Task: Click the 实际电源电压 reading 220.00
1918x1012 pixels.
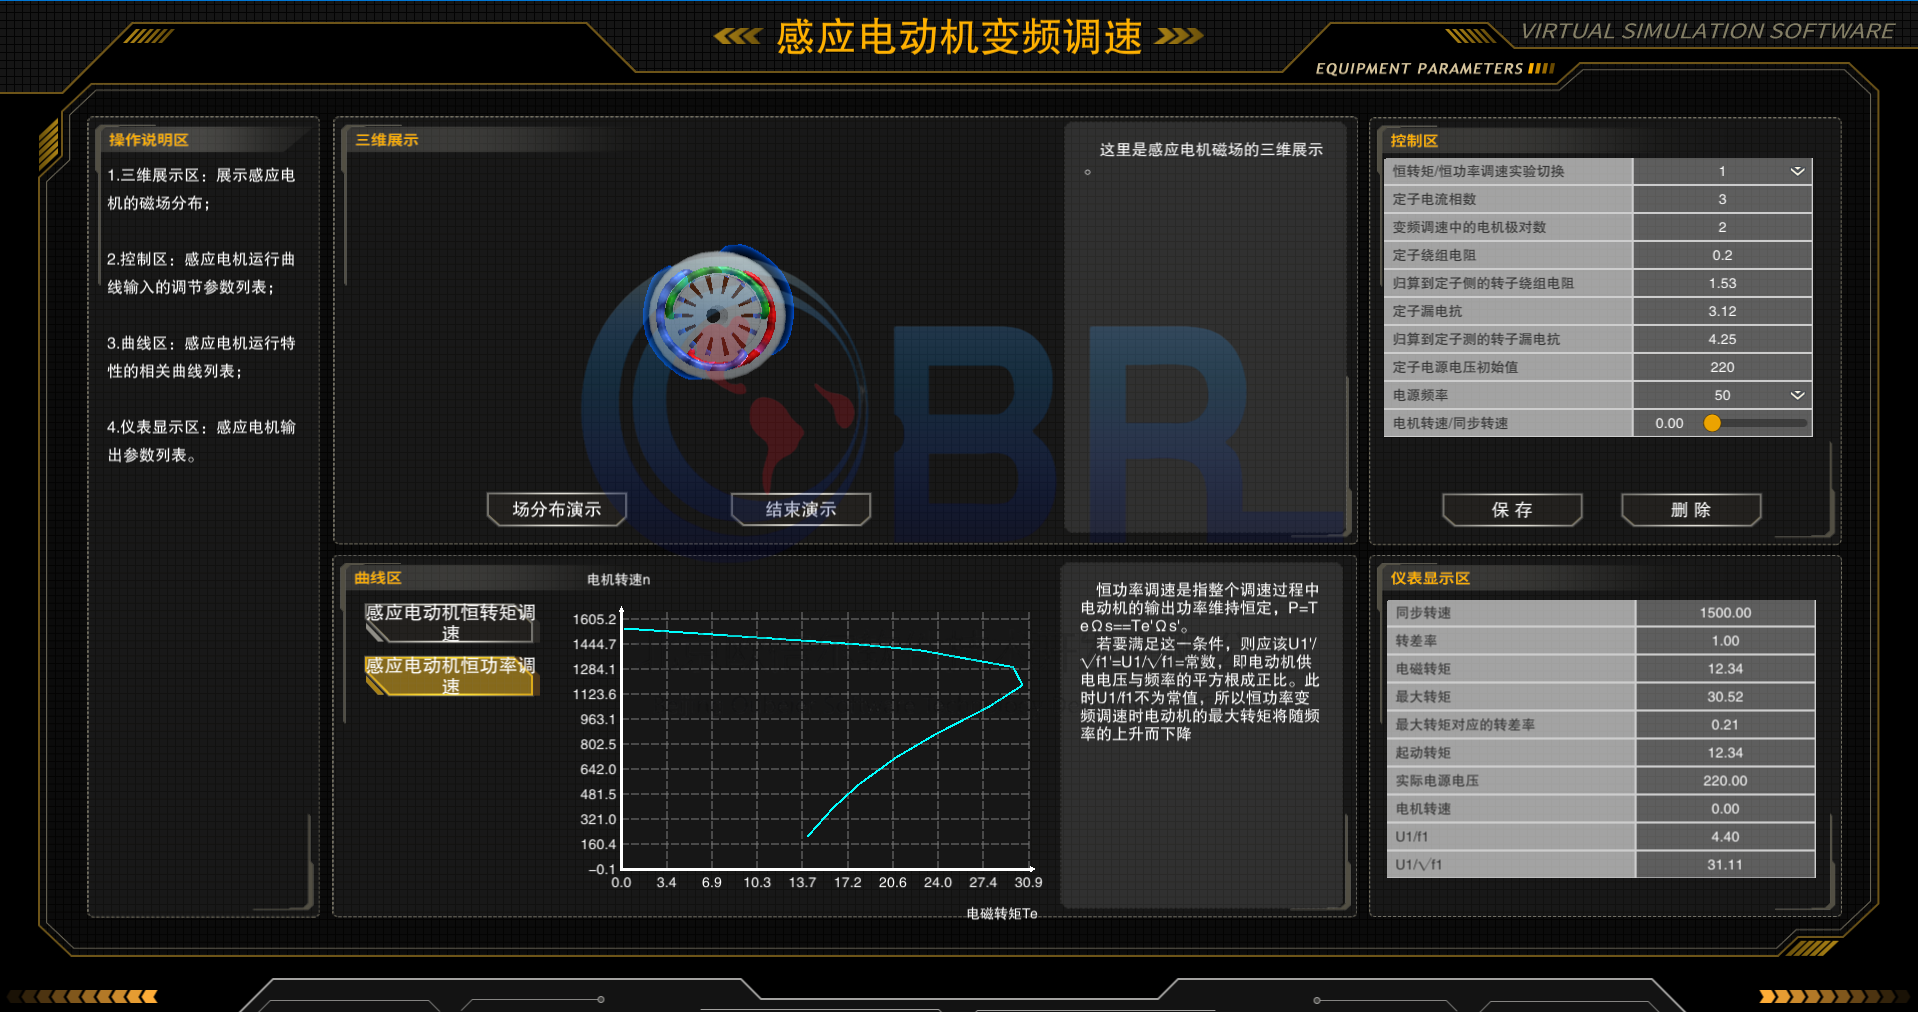Action: (x=1725, y=780)
